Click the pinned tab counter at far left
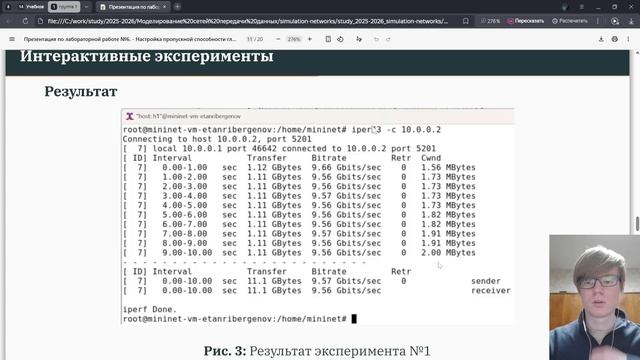 click(x=8, y=7)
